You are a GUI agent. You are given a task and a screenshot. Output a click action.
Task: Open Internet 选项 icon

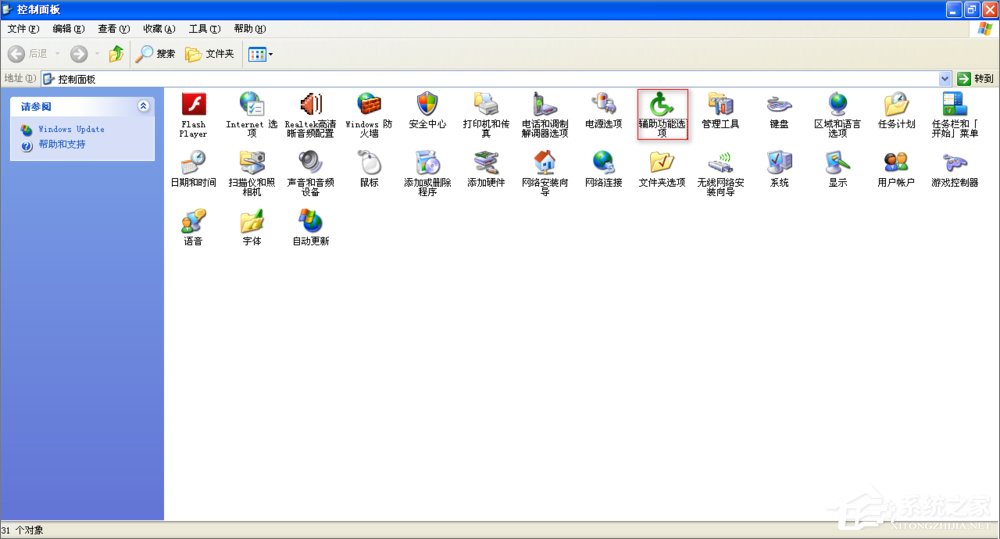tap(251, 105)
